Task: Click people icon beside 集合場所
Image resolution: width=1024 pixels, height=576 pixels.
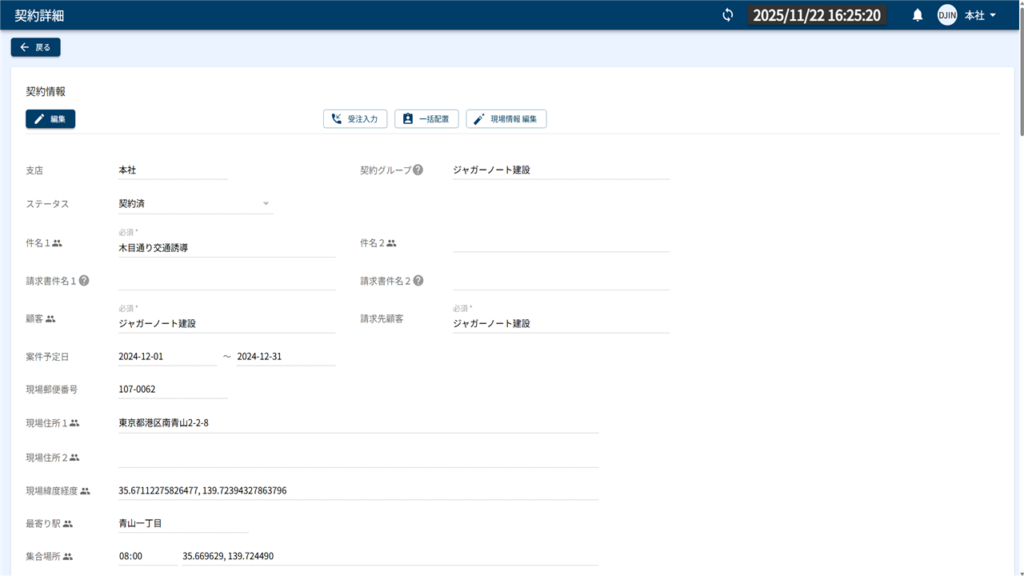Action: pyautogui.click(x=68, y=556)
